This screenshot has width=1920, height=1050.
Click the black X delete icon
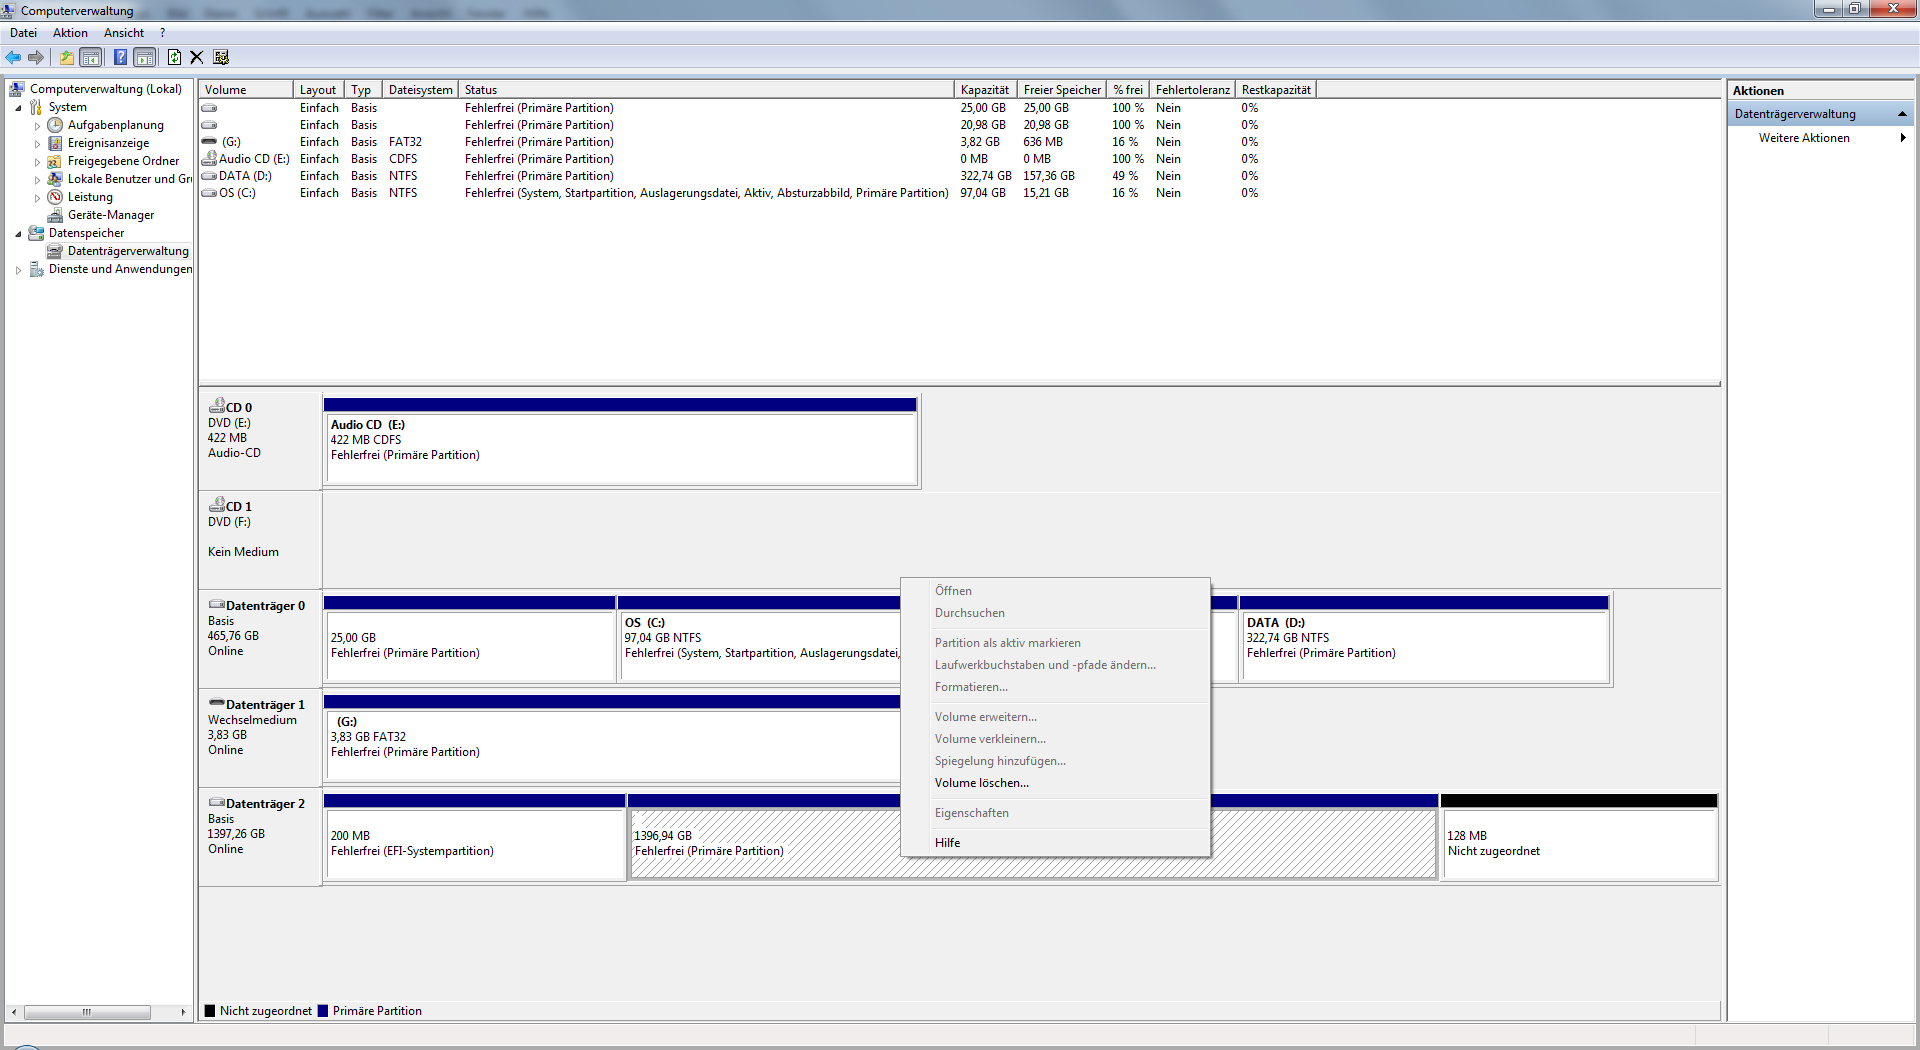pos(197,58)
